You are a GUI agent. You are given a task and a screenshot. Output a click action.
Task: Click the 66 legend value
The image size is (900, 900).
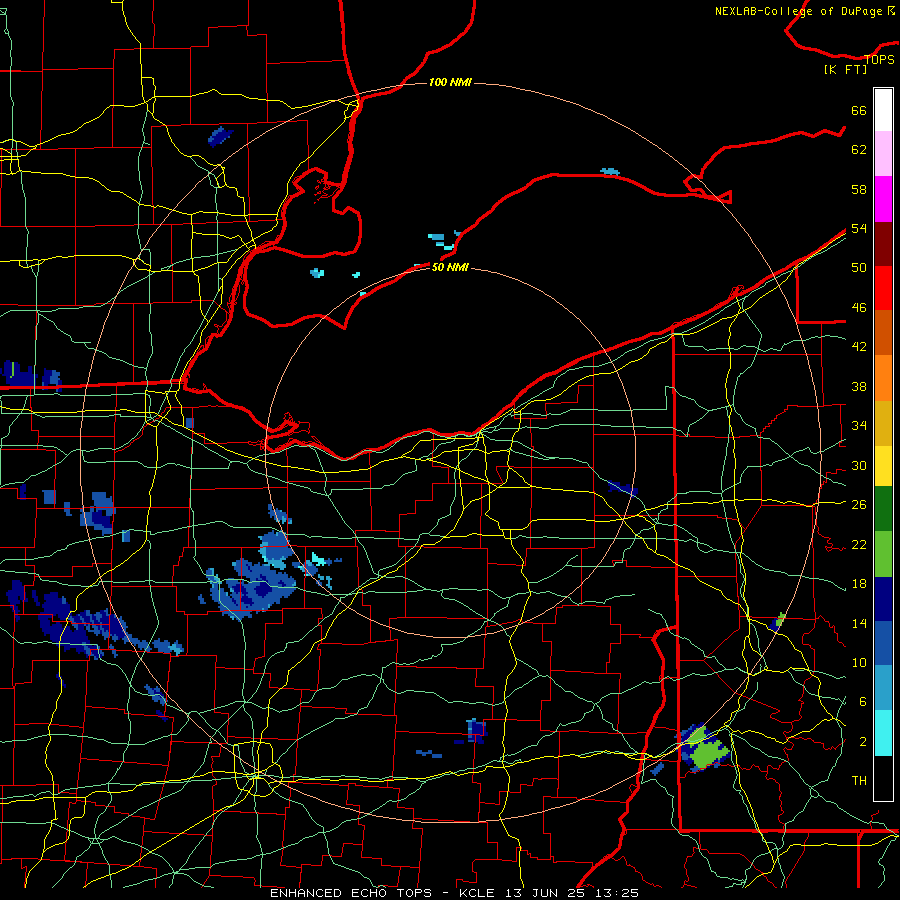coord(859,110)
